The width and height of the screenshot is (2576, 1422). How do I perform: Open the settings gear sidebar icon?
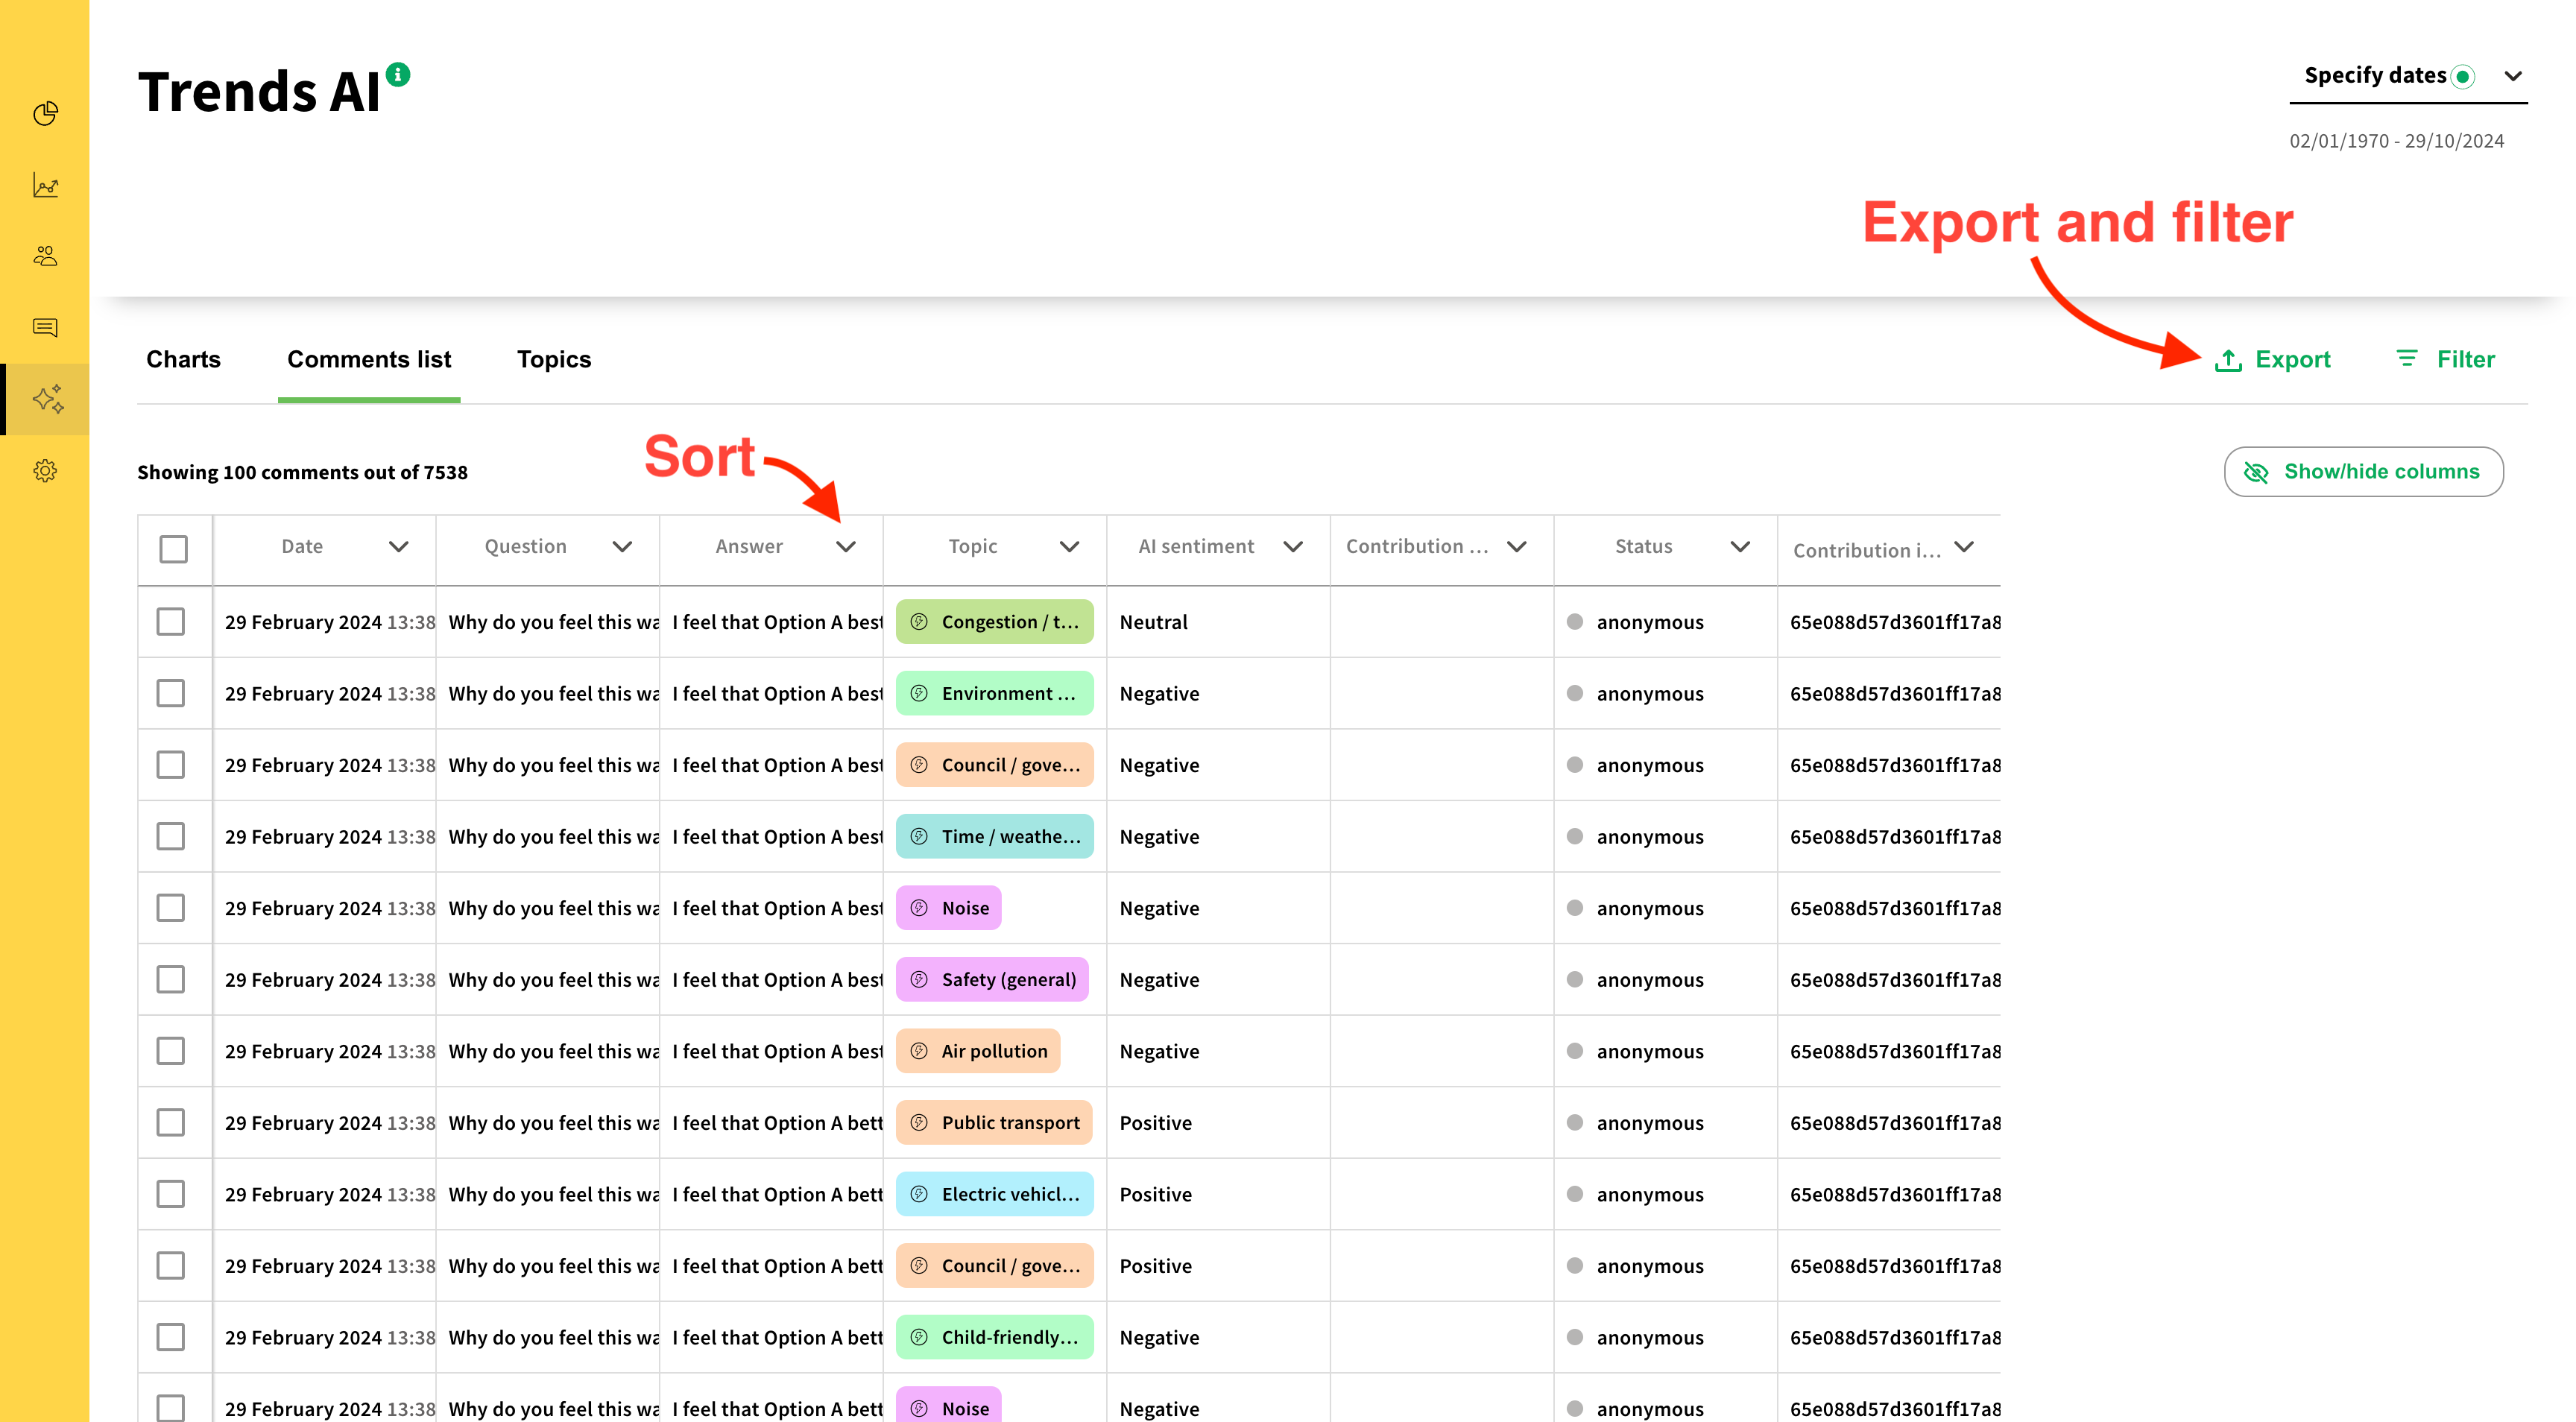(x=45, y=470)
